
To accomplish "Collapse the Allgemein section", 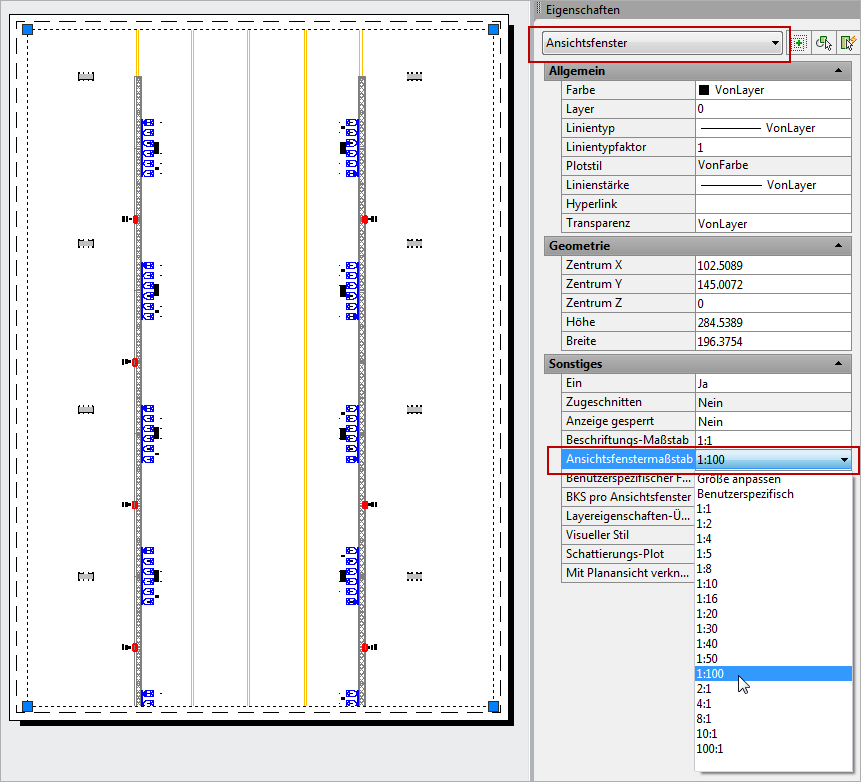I will point(836,71).
